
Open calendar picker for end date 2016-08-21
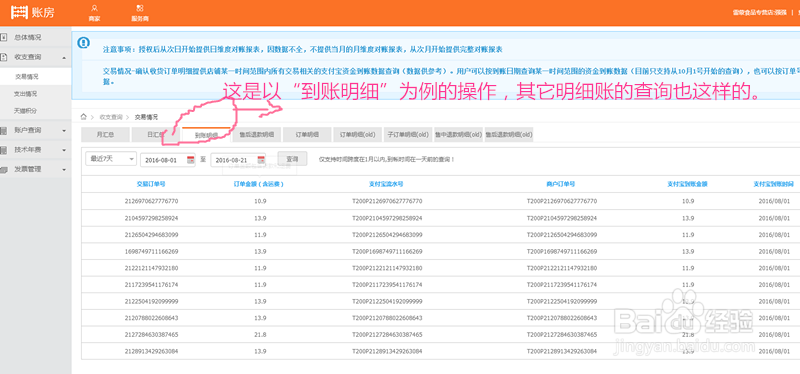[x=261, y=159]
